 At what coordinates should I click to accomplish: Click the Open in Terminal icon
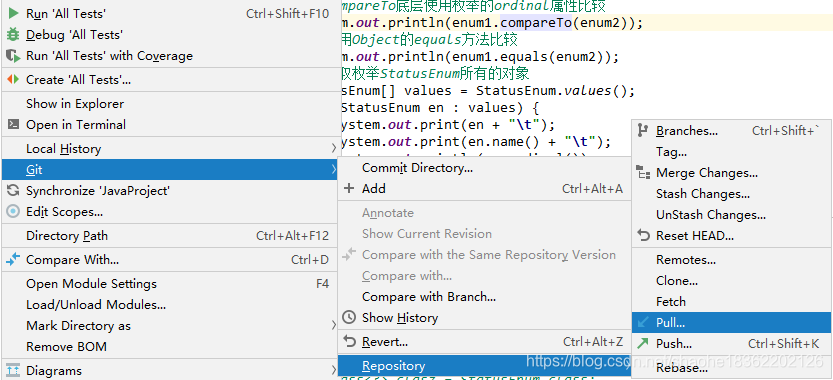click(13, 125)
